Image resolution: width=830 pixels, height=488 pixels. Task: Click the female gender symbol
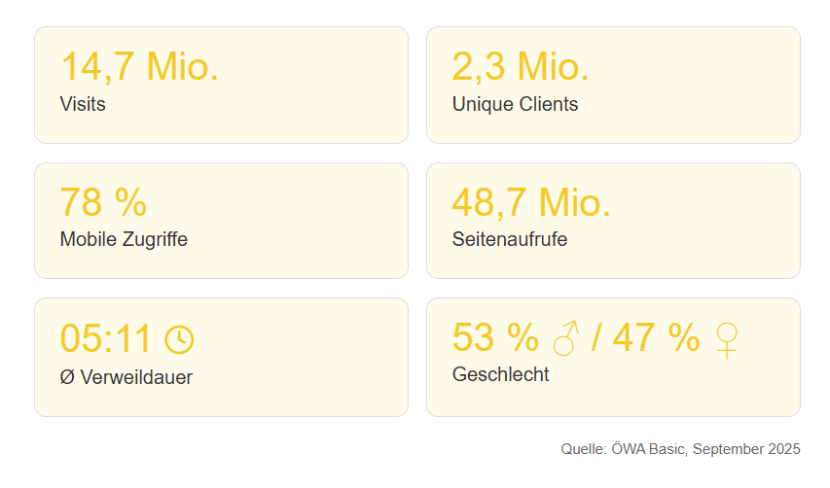[727, 340]
